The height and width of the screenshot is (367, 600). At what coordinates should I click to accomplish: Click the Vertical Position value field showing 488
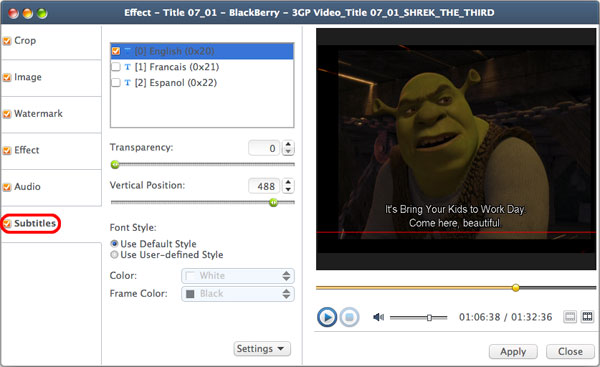(264, 186)
